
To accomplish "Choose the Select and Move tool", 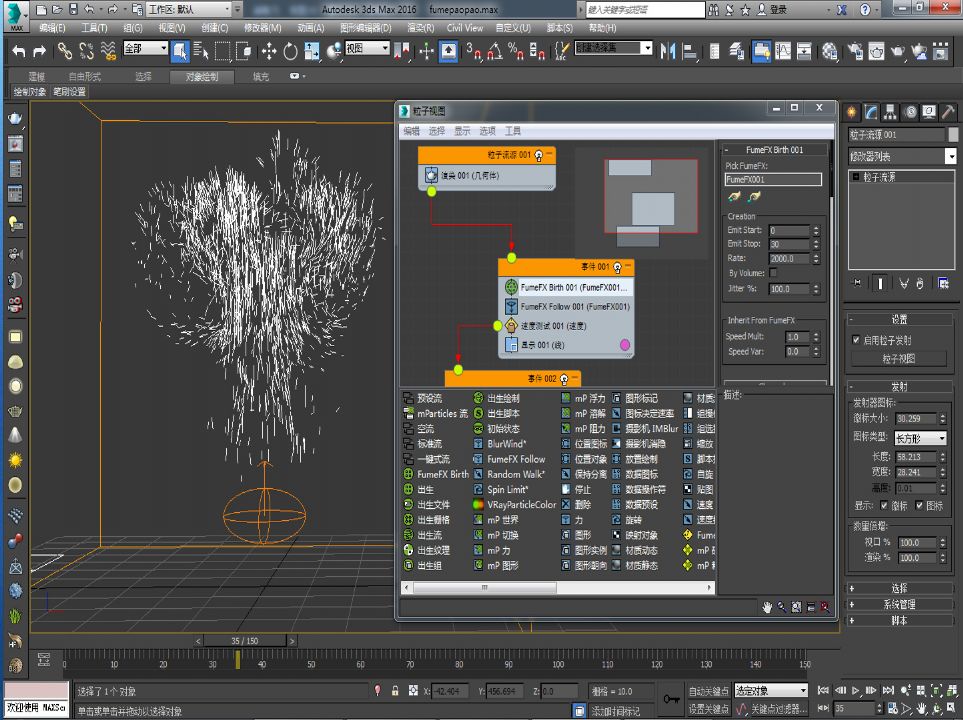I will [x=268, y=51].
